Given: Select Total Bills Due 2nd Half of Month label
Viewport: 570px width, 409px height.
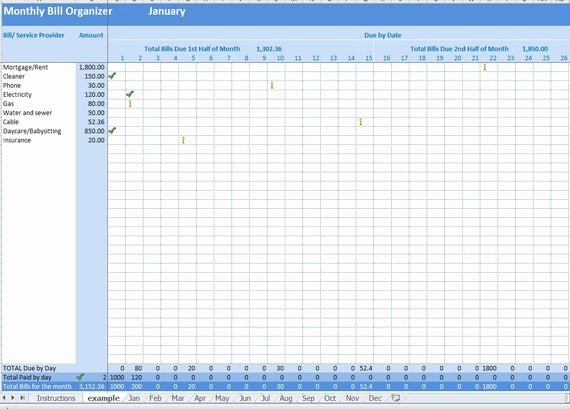Looking at the screenshot, I should 459,49.
